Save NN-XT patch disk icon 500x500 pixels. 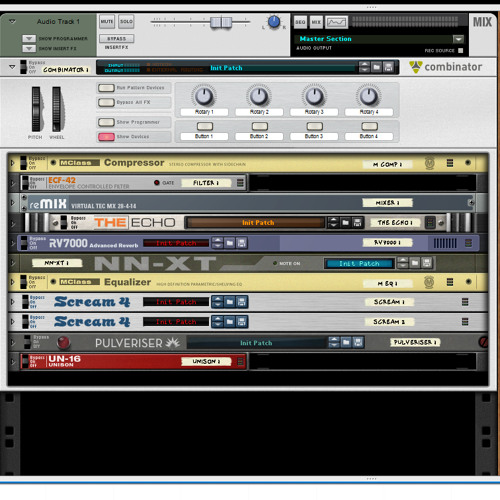(427, 263)
